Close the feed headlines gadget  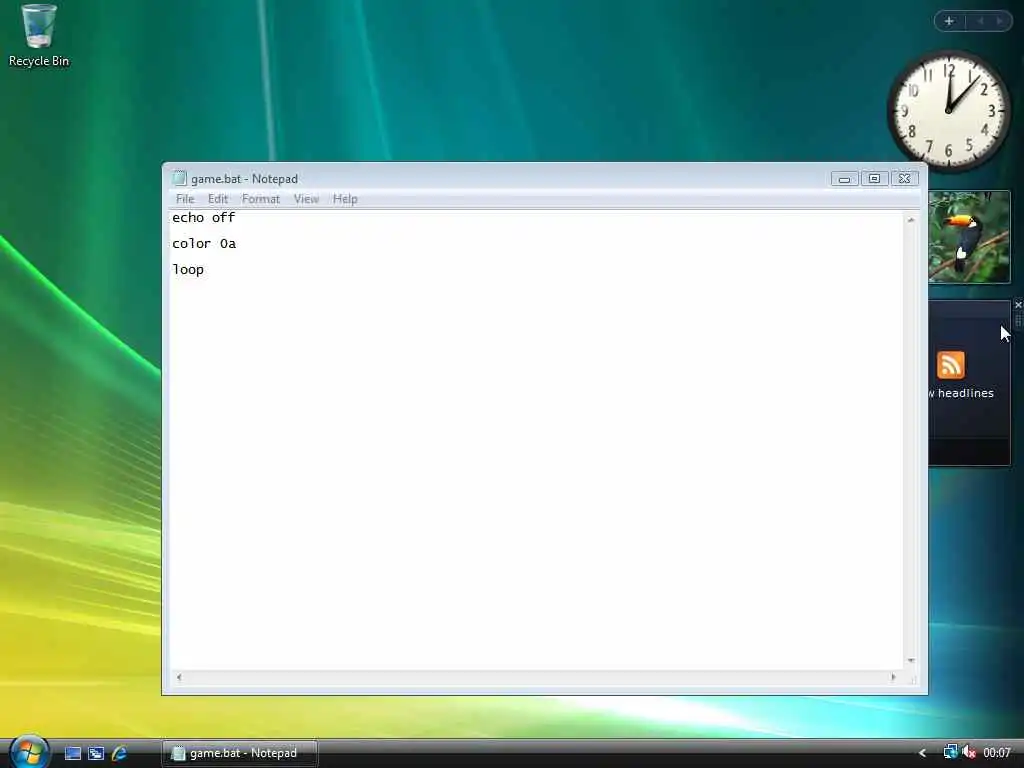(1018, 305)
